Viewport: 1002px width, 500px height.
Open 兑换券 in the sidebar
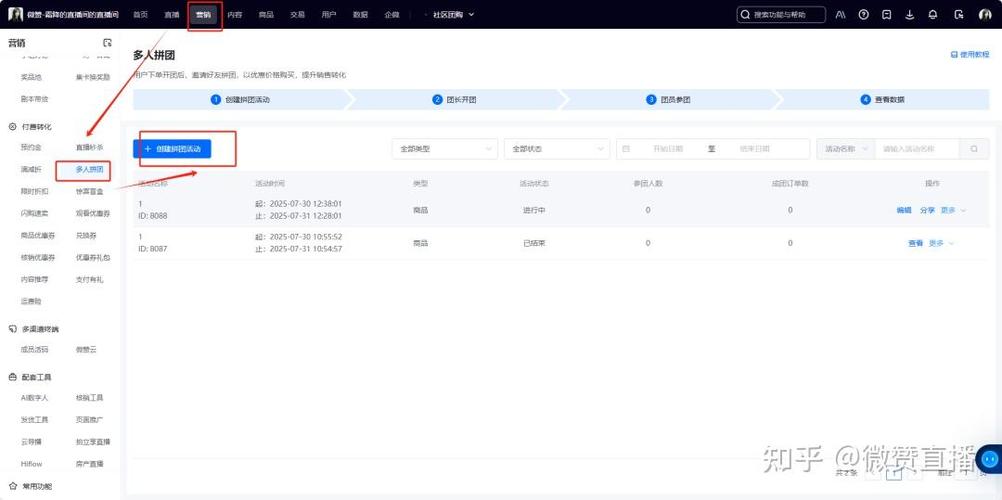[x=86, y=235]
